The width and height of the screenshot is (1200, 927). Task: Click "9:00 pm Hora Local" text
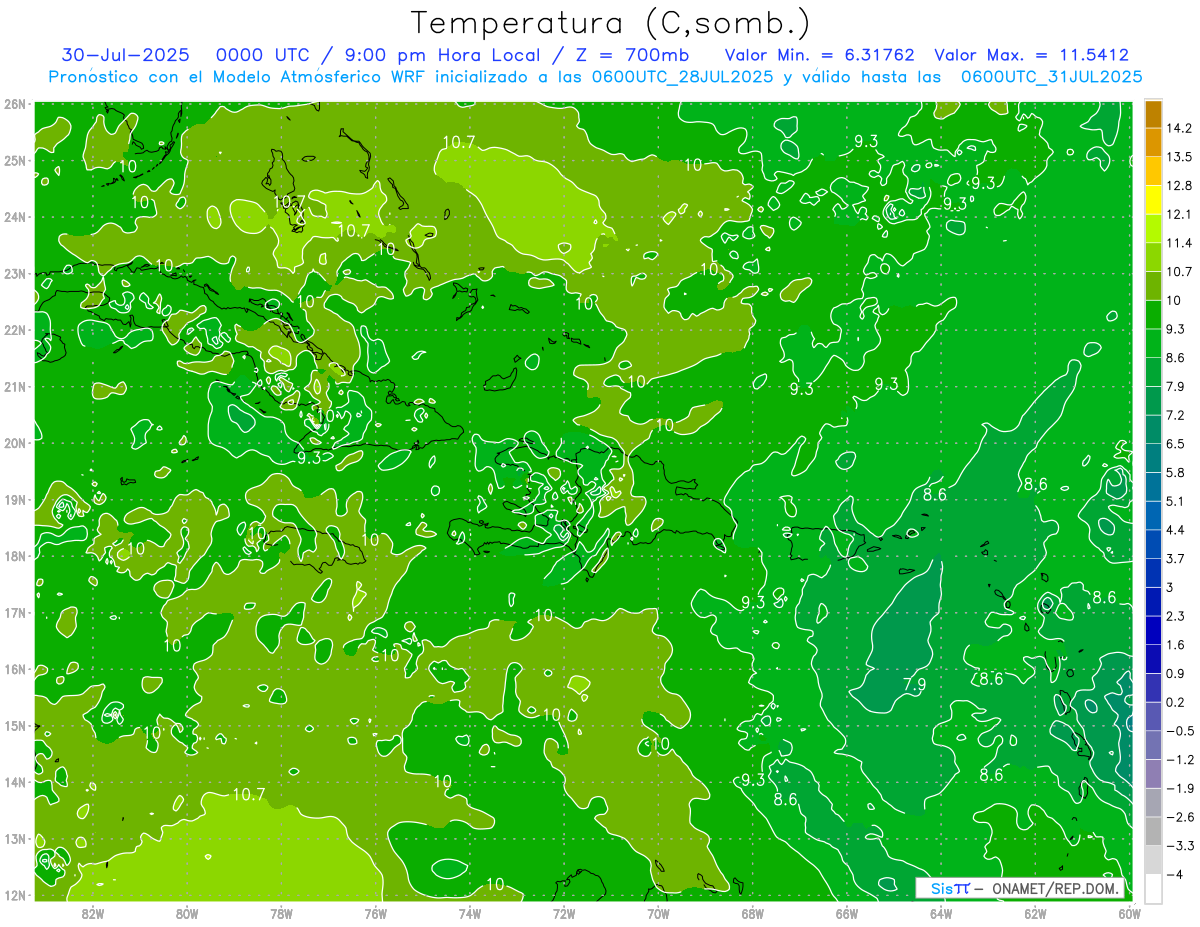click(x=443, y=55)
